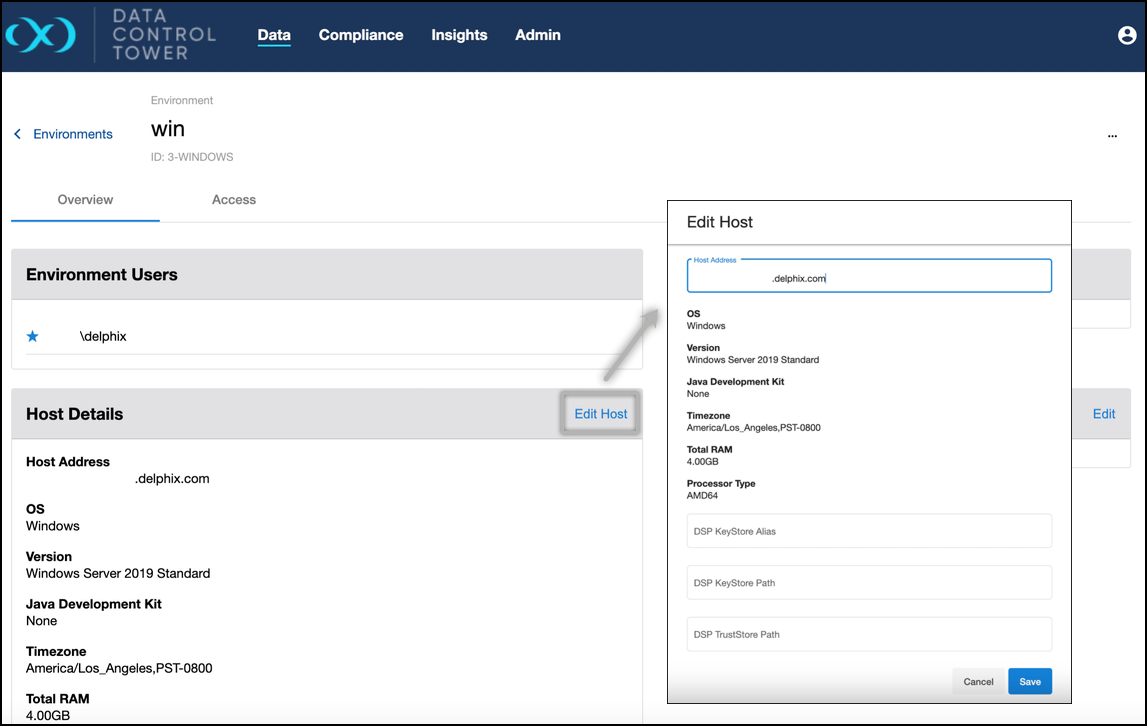Switch to the Access tab
The width and height of the screenshot is (1147, 726).
(234, 200)
